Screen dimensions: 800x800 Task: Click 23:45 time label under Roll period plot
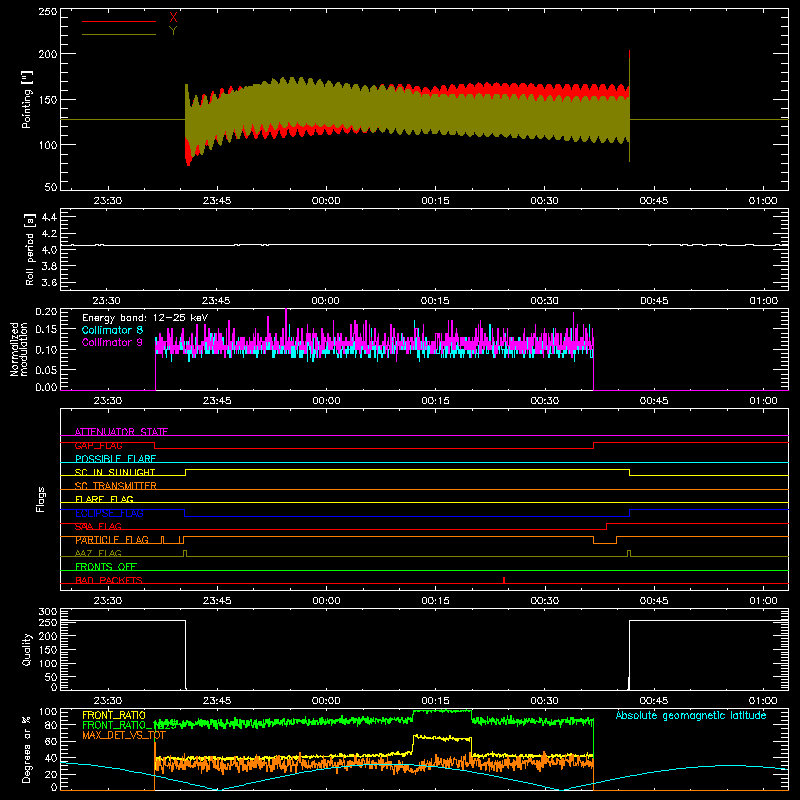216,301
